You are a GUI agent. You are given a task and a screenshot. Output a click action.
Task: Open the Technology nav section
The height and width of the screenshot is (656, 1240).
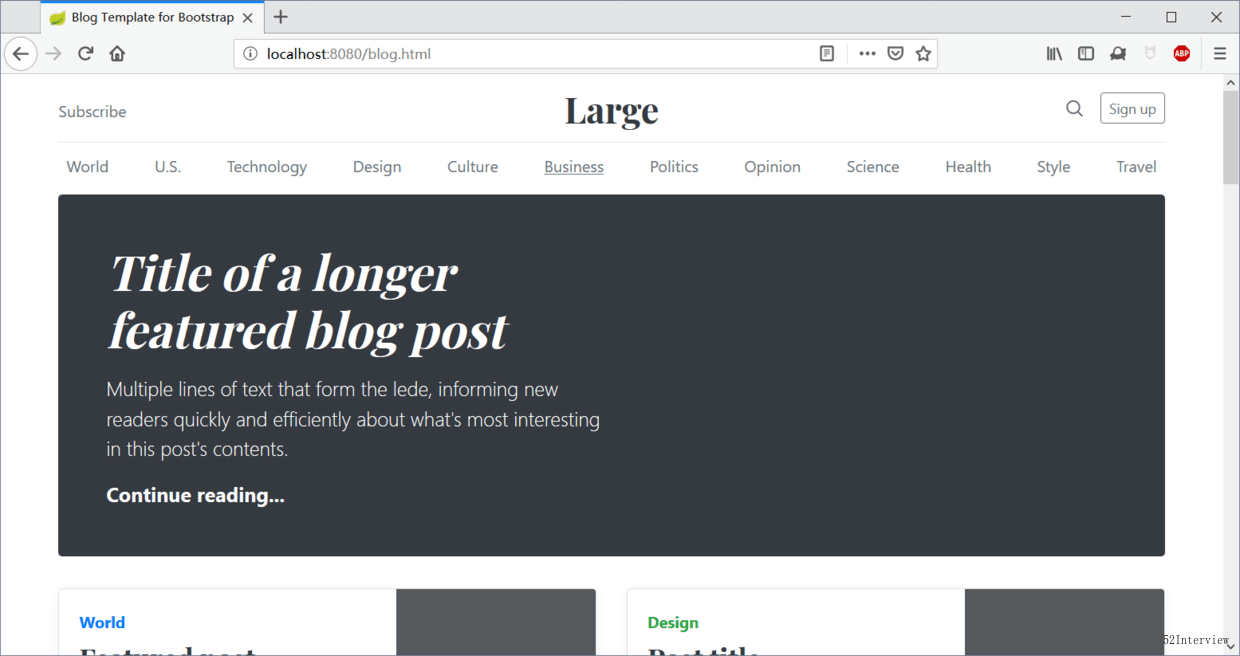pyautogui.click(x=267, y=167)
